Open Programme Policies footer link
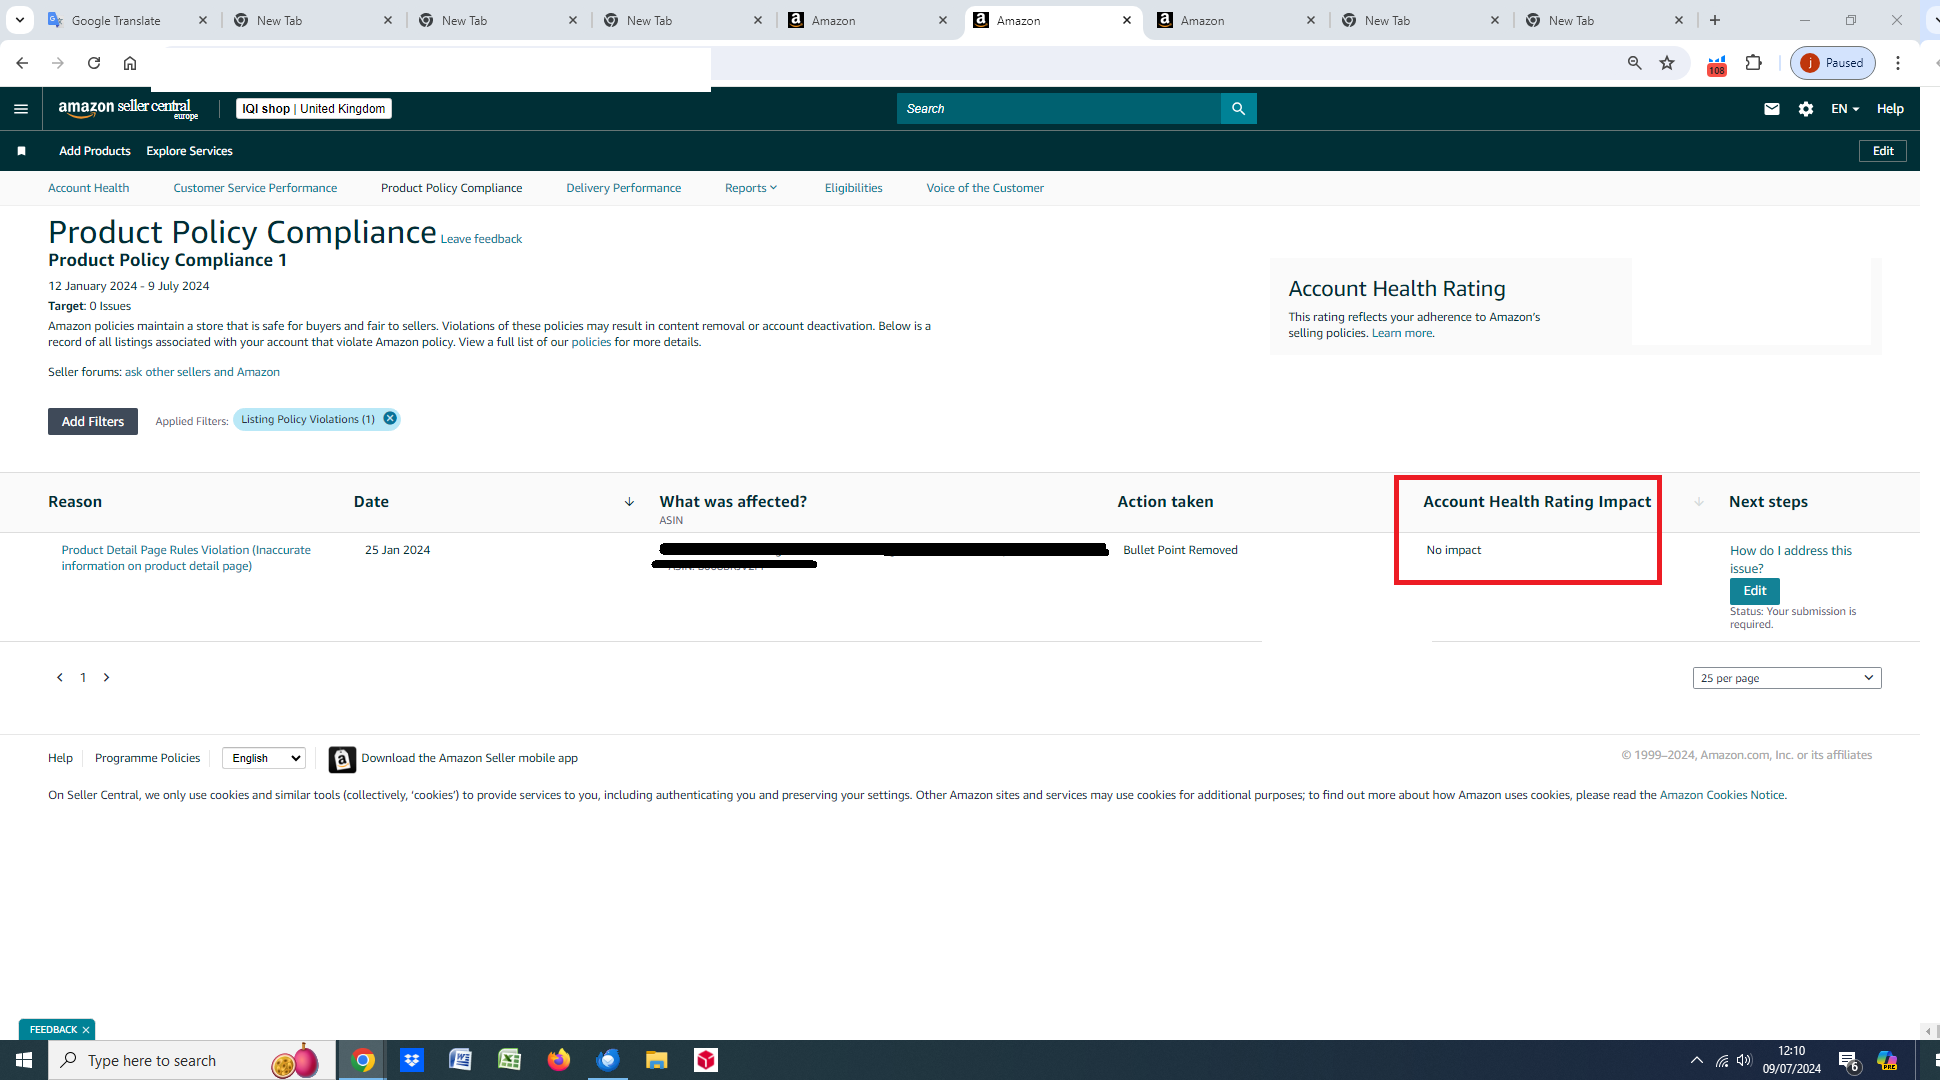Screen dimensions: 1940x1080 coord(147,758)
